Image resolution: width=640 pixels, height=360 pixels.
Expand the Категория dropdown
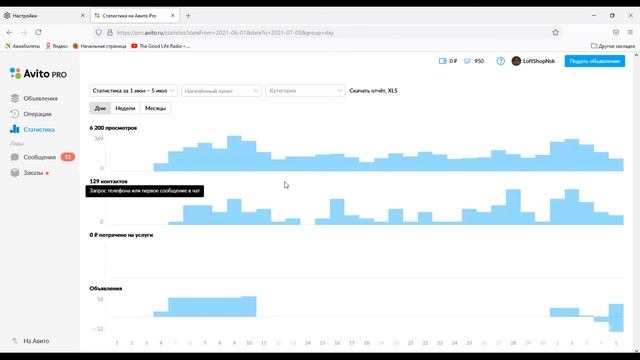coord(305,91)
